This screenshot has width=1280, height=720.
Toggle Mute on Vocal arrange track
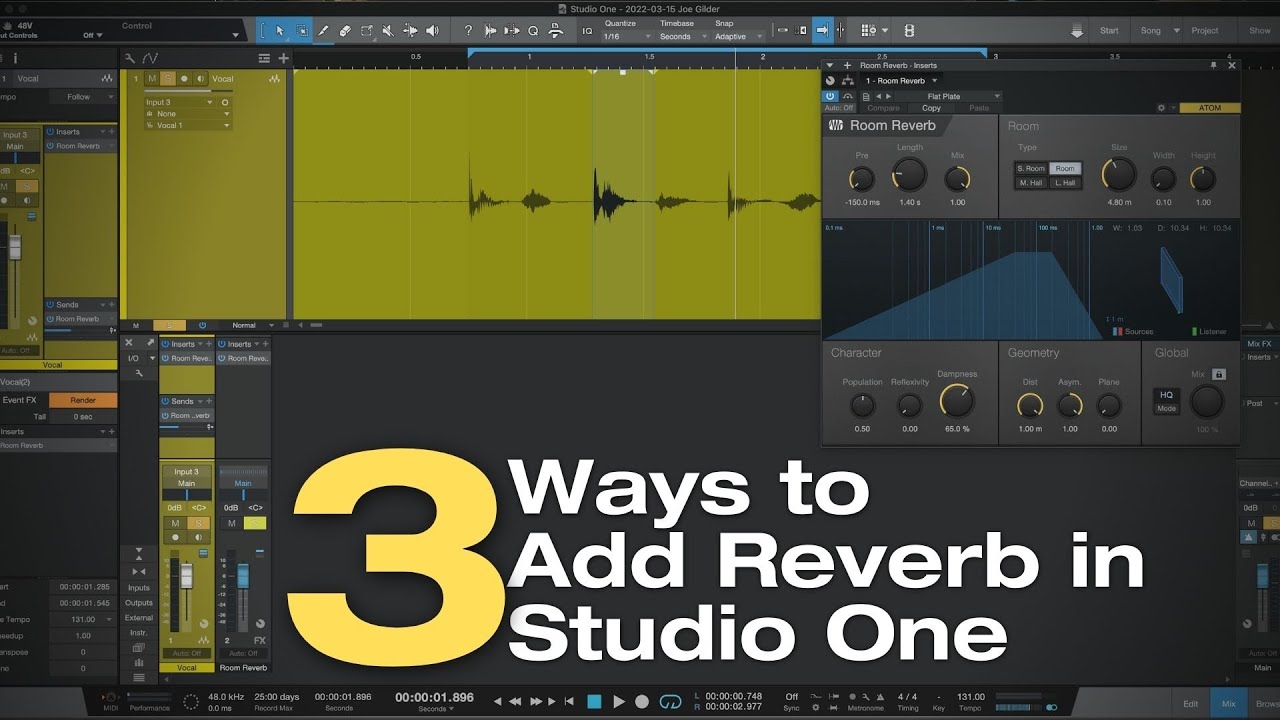point(152,78)
